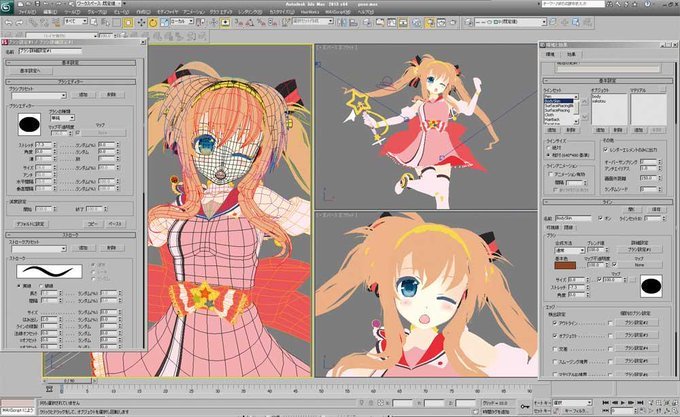Open ファイル(F) menu
The height and width of the screenshot is (417, 680).
coord(27,12)
